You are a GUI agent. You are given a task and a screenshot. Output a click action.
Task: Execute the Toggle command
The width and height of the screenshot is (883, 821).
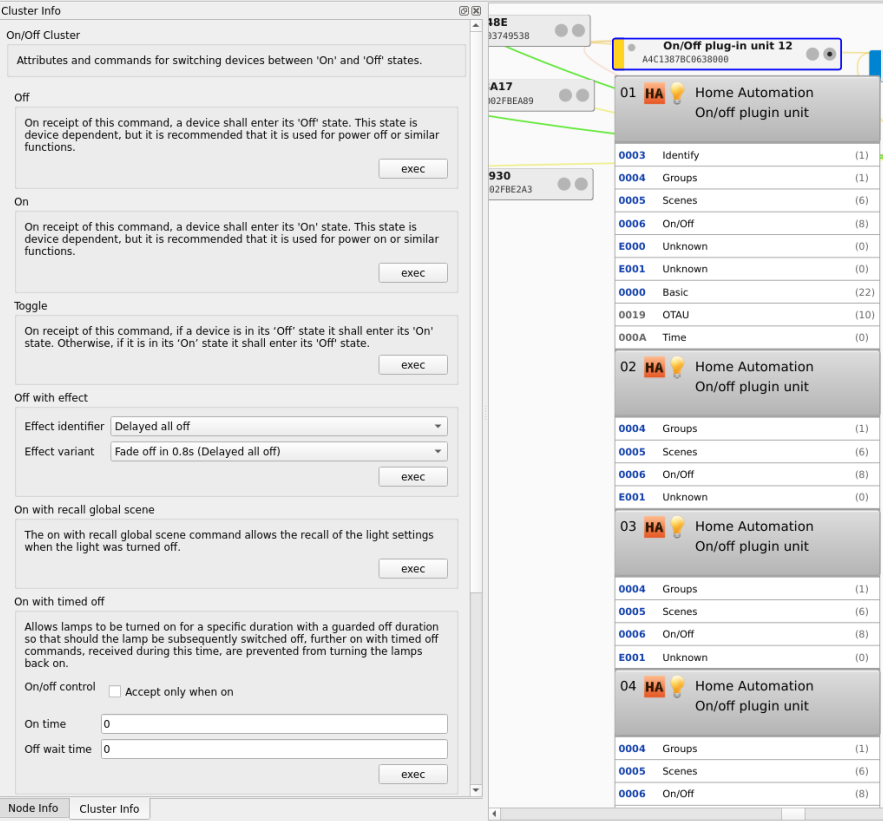[x=413, y=365]
